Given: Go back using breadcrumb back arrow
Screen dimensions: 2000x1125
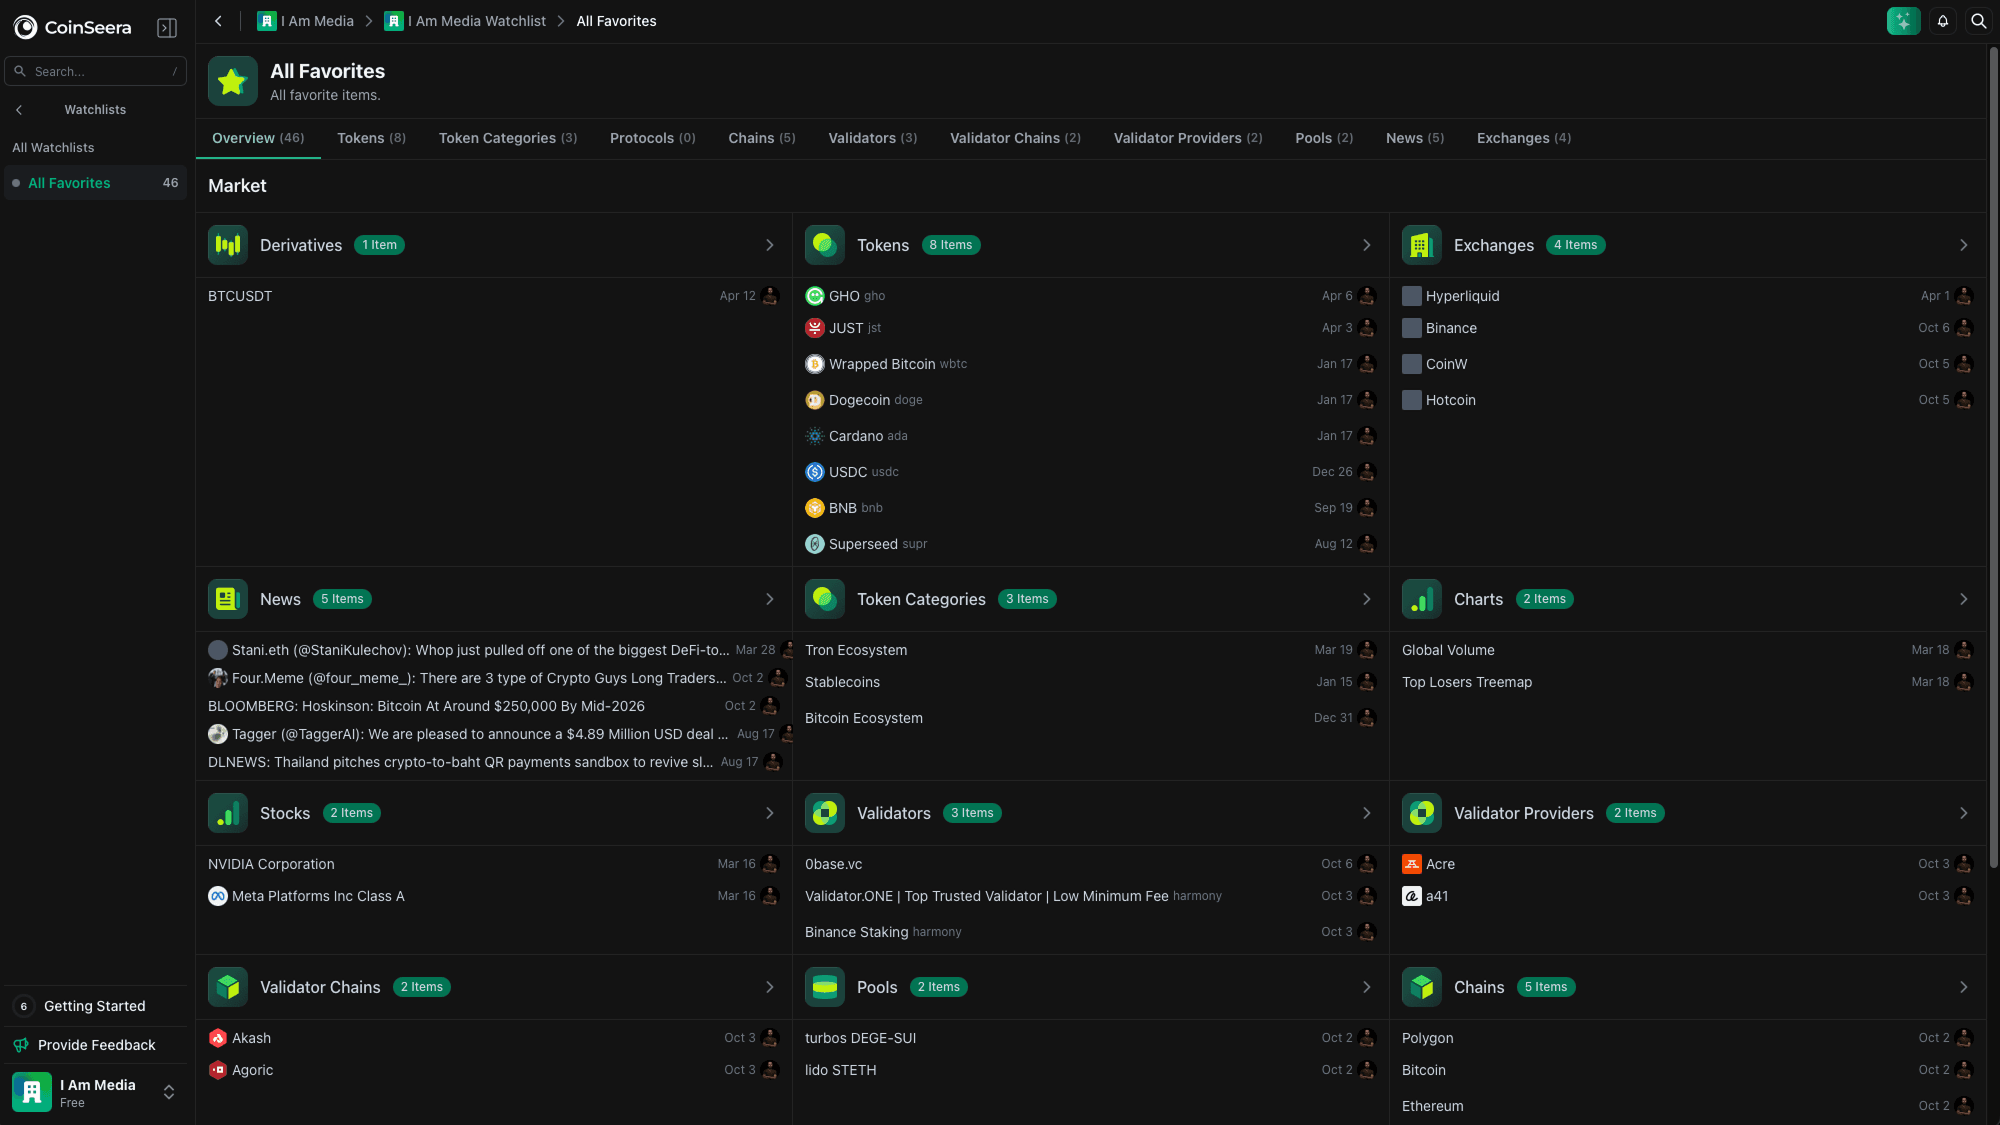Looking at the screenshot, I should tap(218, 21).
